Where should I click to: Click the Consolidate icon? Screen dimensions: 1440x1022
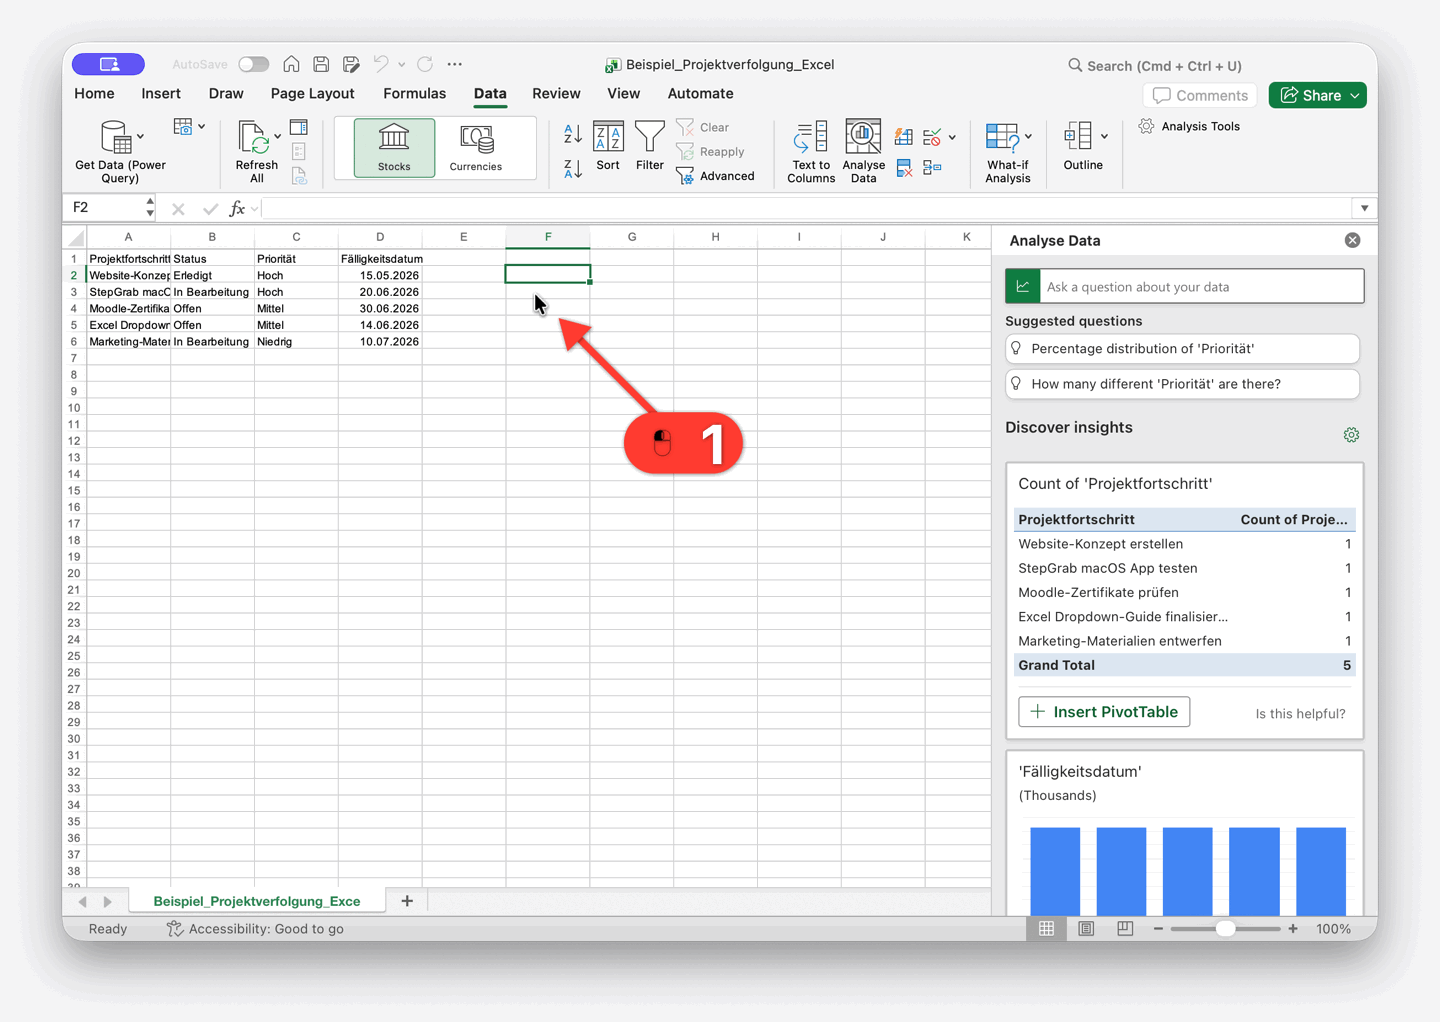click(x=933, y=168)
